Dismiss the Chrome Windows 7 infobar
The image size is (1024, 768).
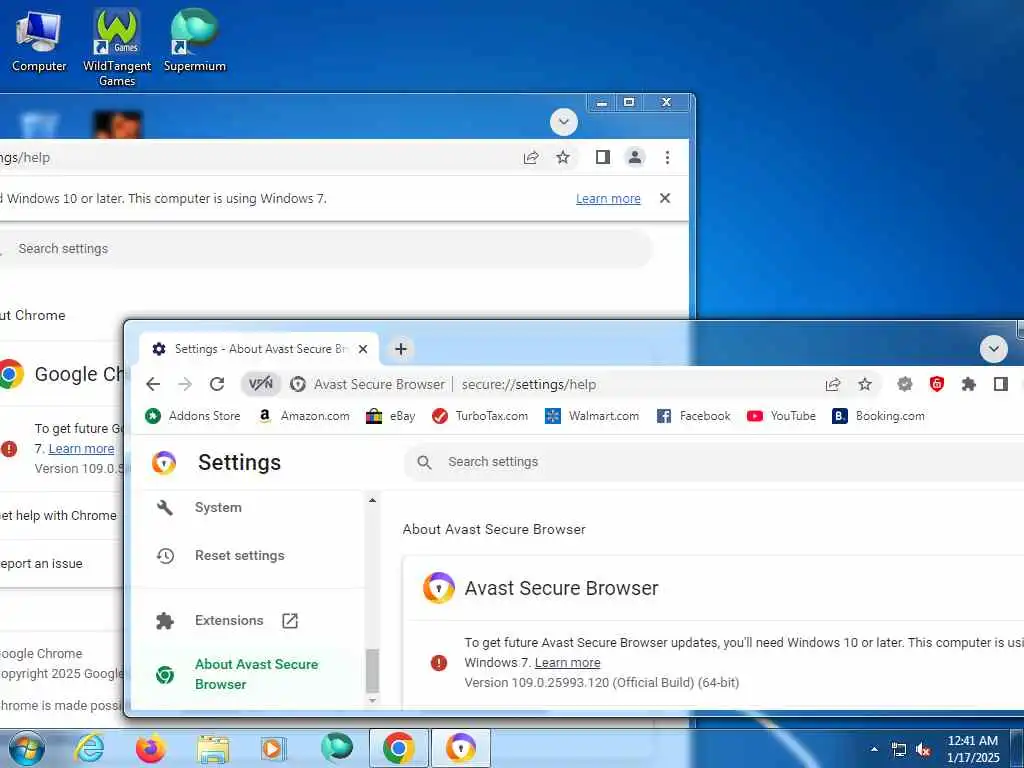click(665, 198)
